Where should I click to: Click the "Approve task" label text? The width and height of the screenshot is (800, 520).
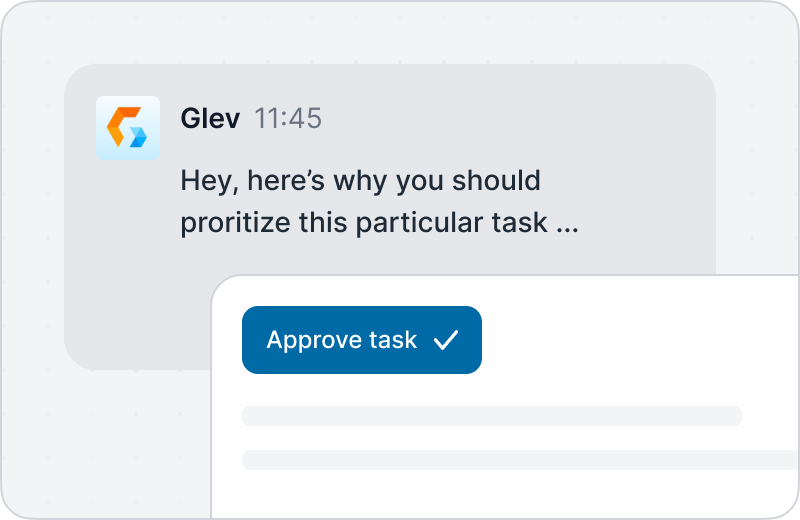(x=342, y=340)
